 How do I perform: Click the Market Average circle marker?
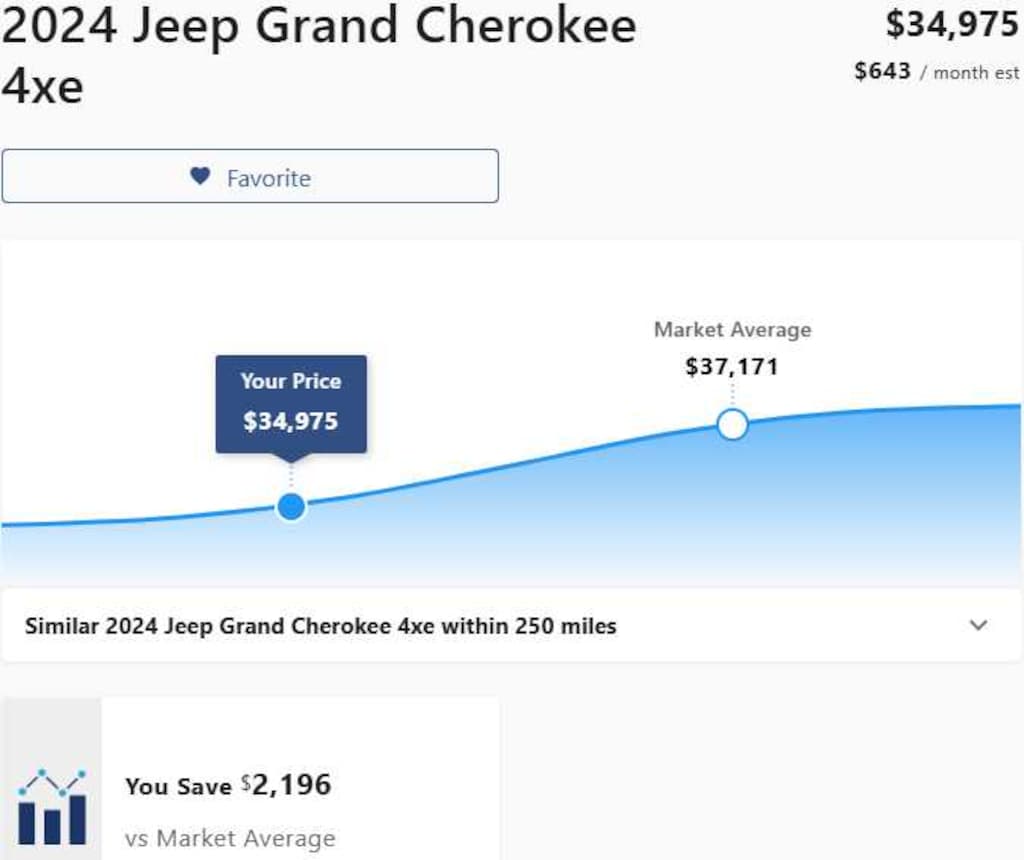tap(733, 424)
